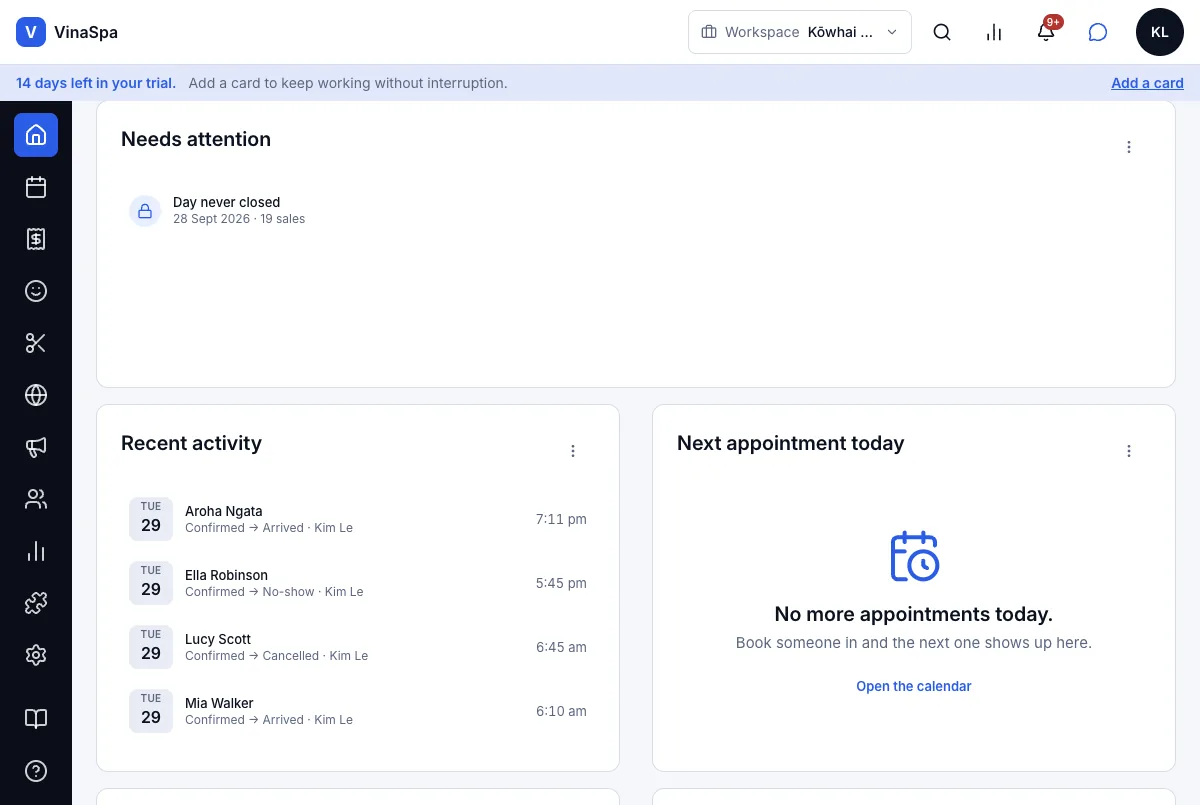This screenshot has height=805, width=1200.
Task: Open the Online booking globe icon
Action: (36, 395)
